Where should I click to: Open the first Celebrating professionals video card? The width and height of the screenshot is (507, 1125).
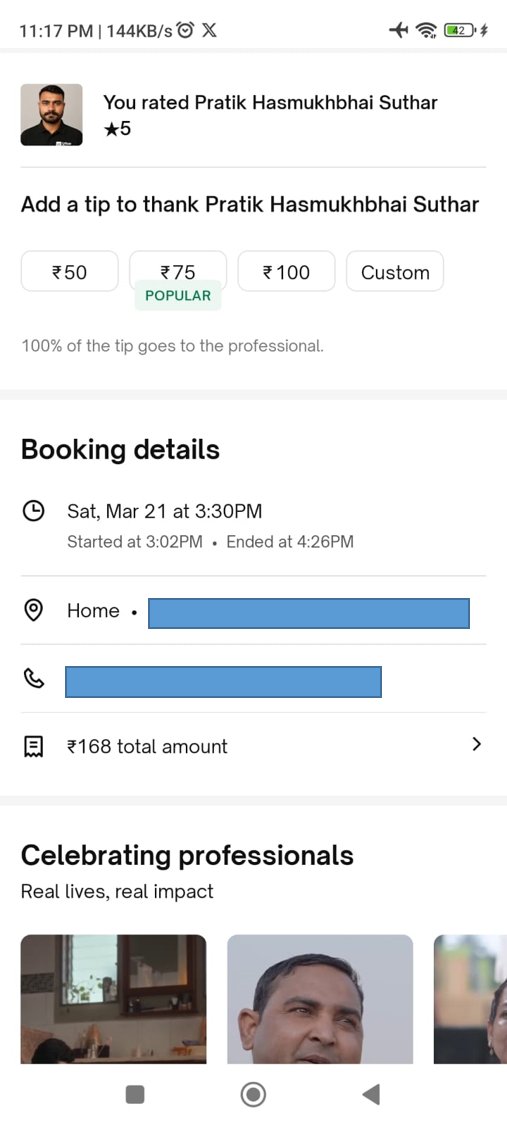click(x=113, y=999)
